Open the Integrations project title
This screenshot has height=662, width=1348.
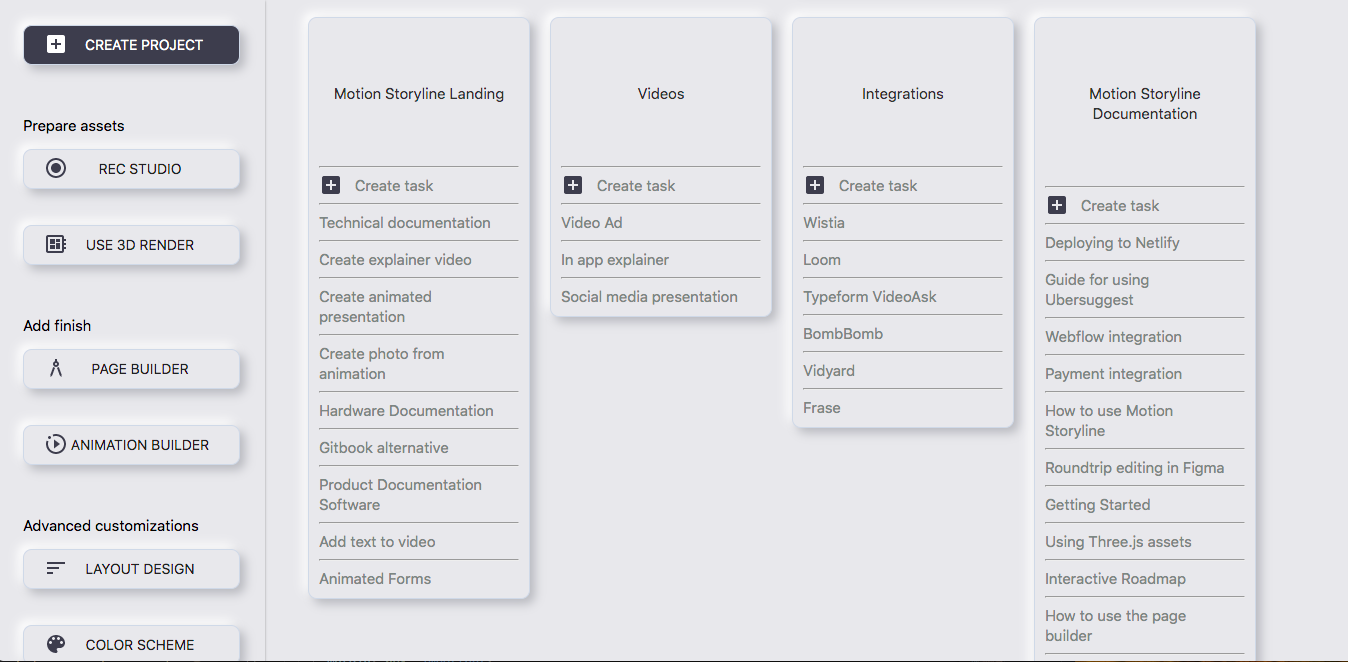tap(903, 94)
